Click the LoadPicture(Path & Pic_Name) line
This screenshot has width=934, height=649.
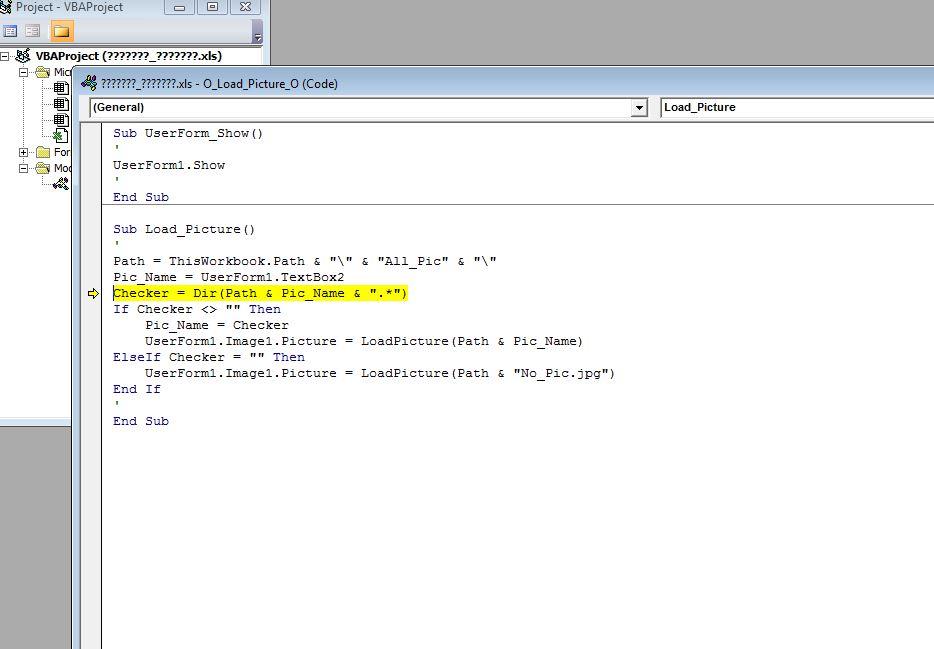[364, 342]
